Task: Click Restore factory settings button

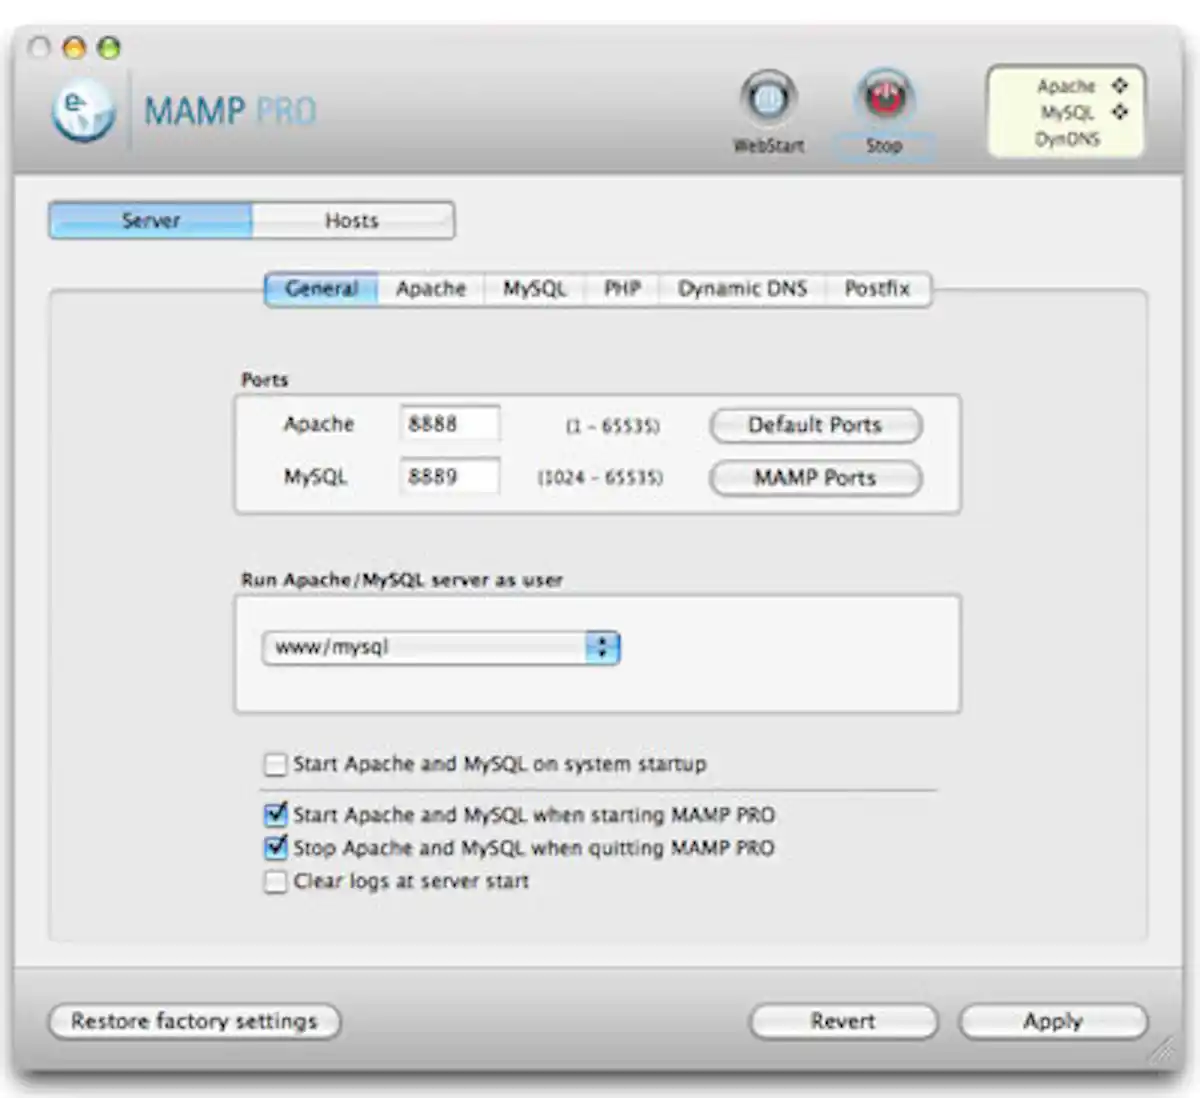Action: pos(194,1021)
